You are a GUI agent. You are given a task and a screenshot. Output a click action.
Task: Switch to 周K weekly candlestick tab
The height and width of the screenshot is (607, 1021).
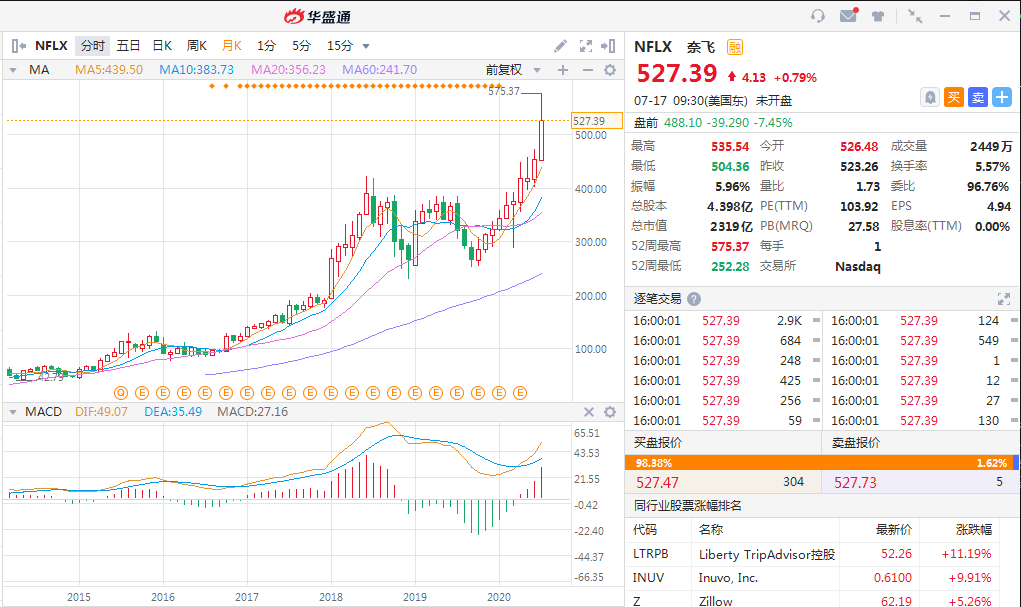197,46
